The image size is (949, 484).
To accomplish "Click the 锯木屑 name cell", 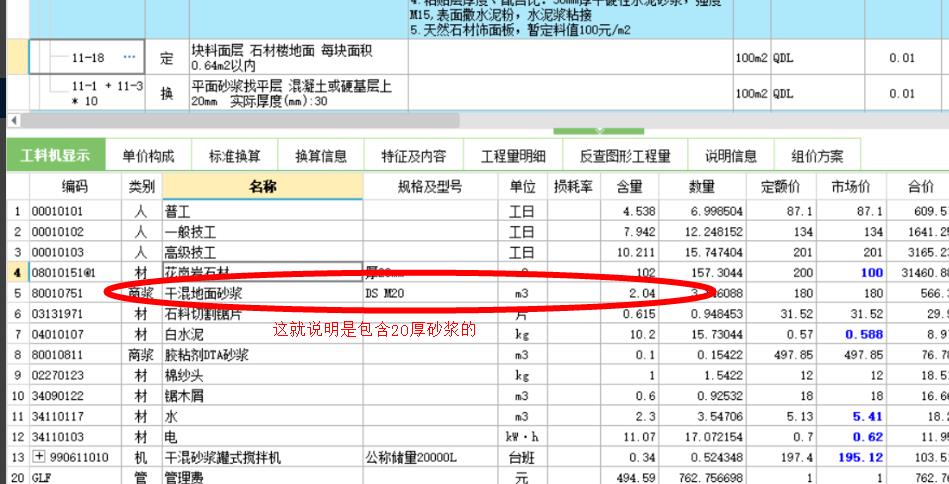I will pyautogui.click(x=263, y=396).
